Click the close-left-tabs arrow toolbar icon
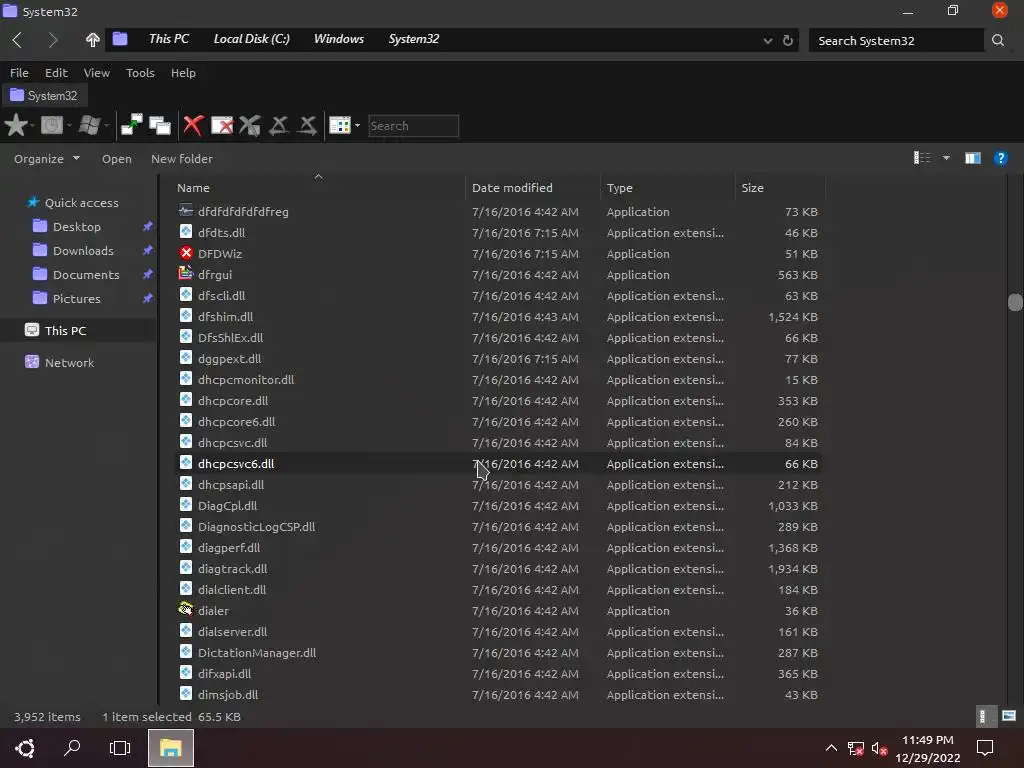The width and height of the screenshot is (1024, 768). (x=279, y=125)
